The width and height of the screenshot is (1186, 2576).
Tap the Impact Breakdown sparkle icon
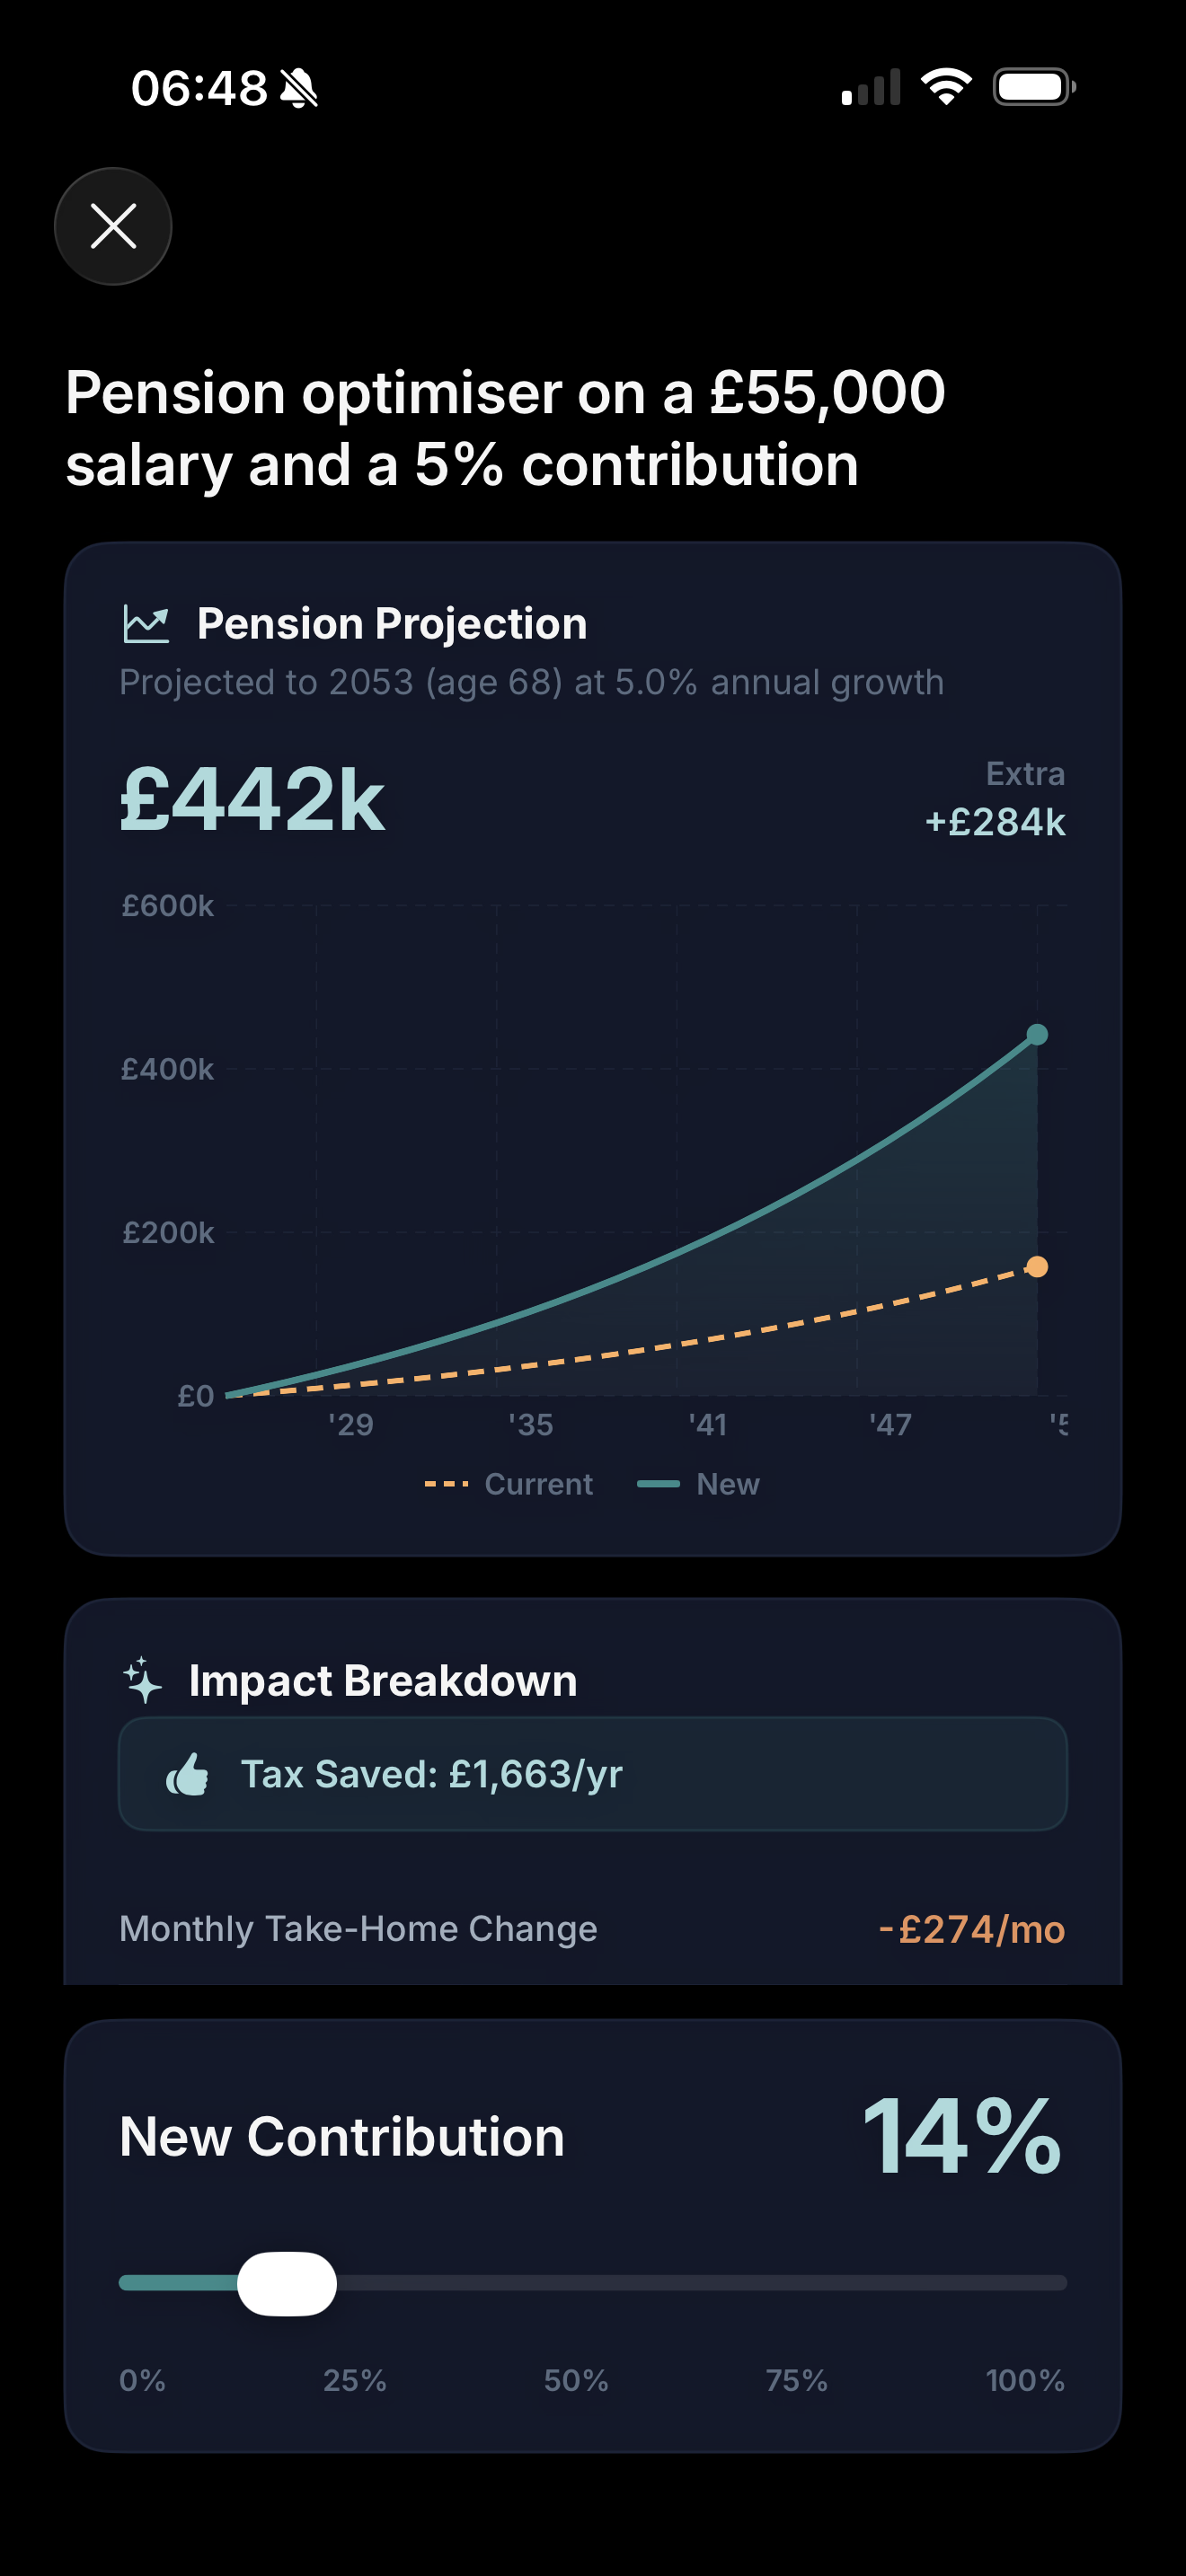[143, 1680]
